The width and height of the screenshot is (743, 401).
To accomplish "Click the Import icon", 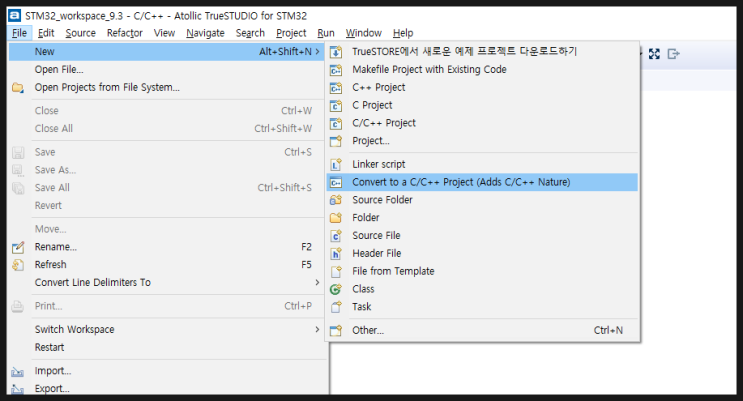I will pyautogui.click(x=18, y=371).
